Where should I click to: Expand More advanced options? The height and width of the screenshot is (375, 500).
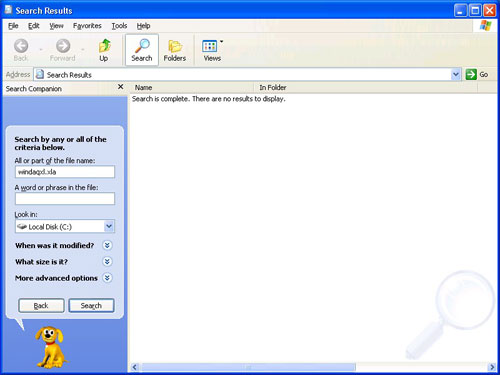107,278
